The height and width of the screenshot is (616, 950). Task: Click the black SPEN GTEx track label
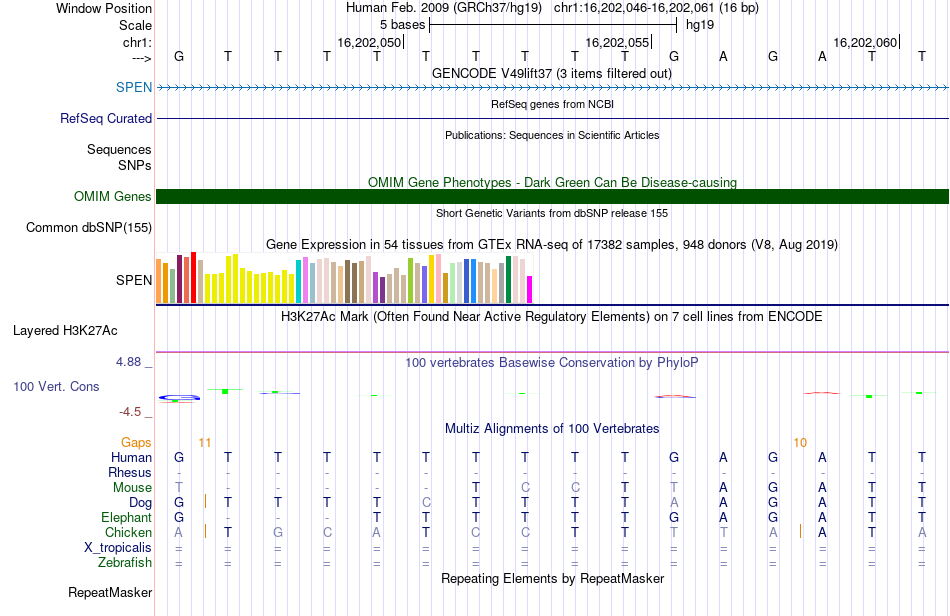pyautogui.click(x=134, y=280)
